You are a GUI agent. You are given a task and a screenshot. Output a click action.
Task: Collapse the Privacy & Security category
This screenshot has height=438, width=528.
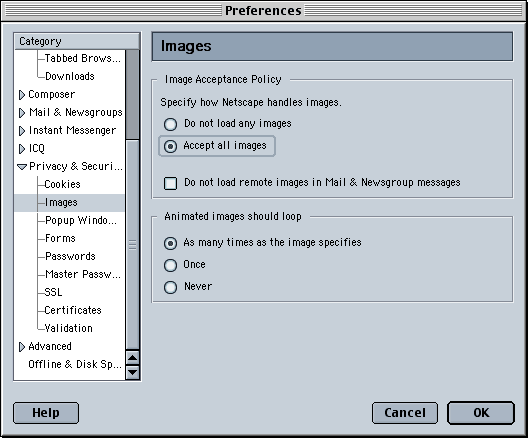tap(22, 167)
